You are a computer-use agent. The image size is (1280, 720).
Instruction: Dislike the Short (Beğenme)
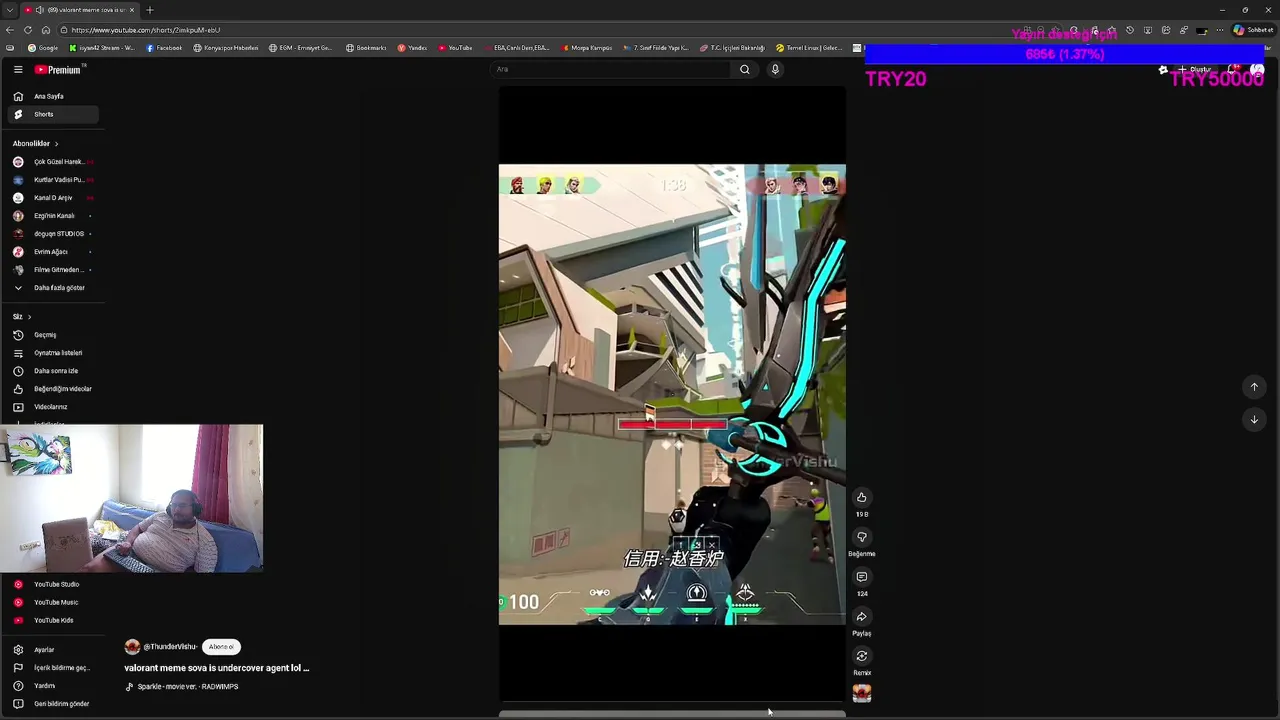click(861, 537)
